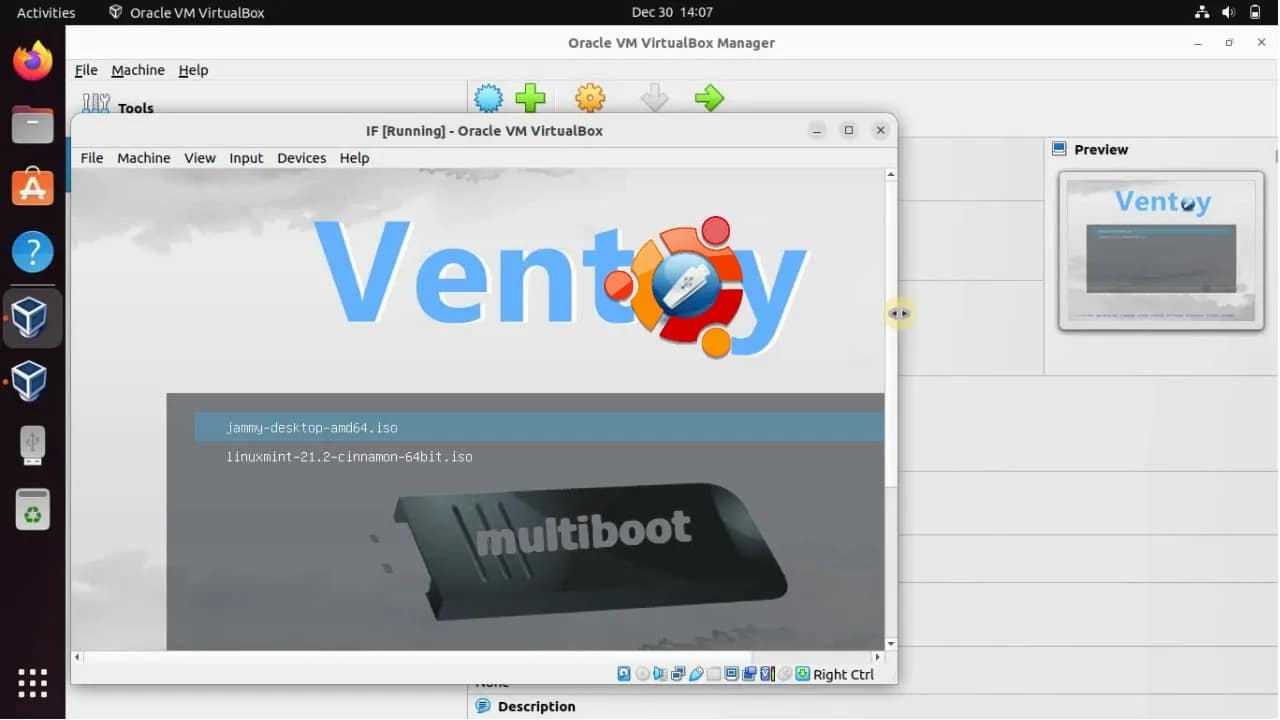Click the display status icon in VM status bar
Viewport: 1280px width, 720px height.
pos(731,673)
